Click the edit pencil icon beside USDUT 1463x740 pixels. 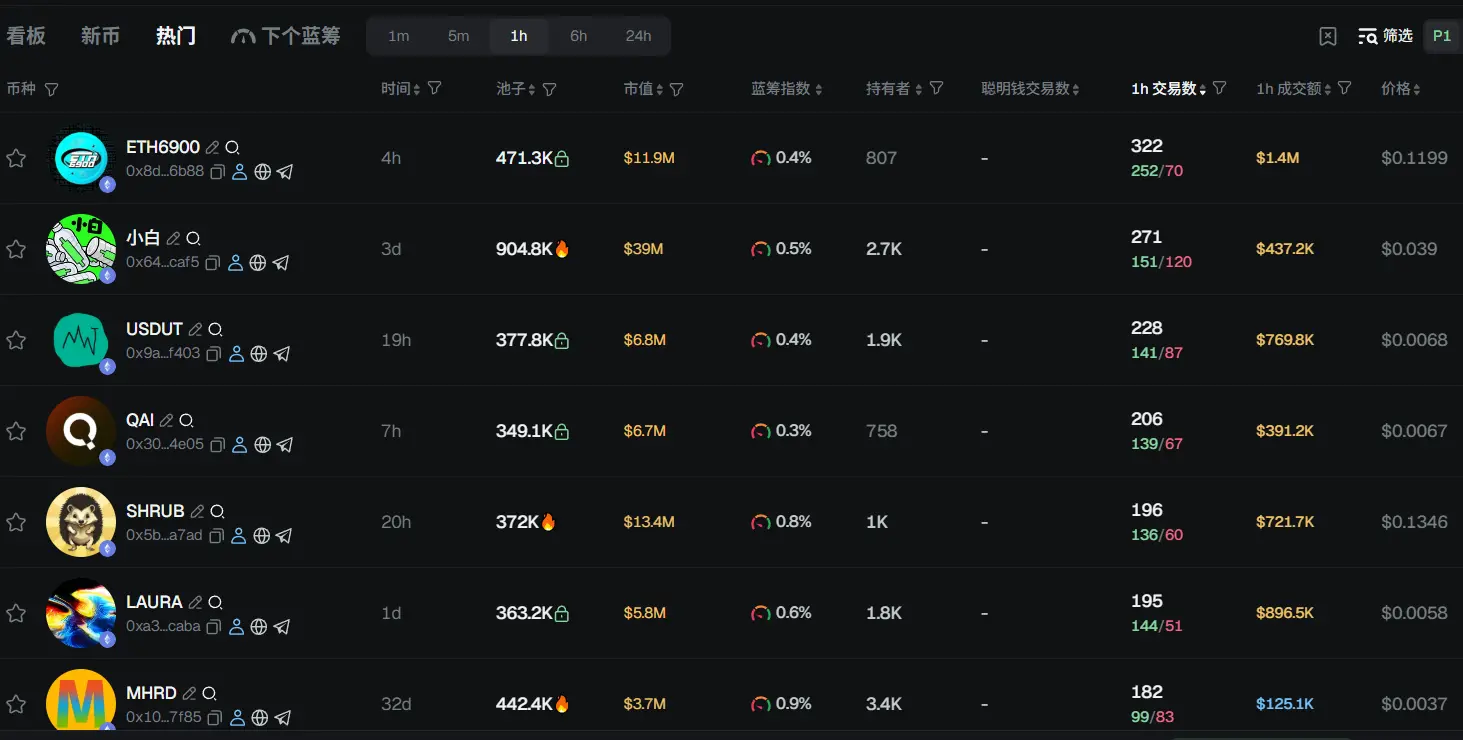[195, 330]
